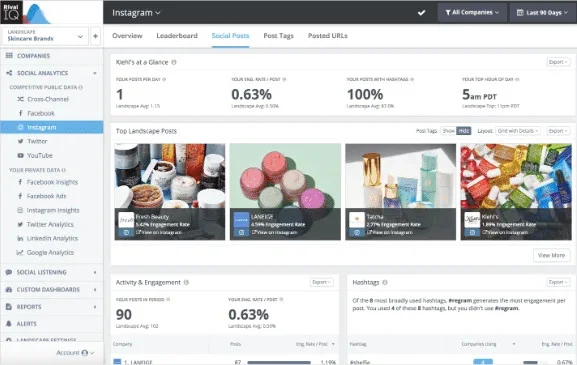Click info icon next to Activity & Engagement
The width and height of the screenshot is (577, 365).
coord(186,282)
